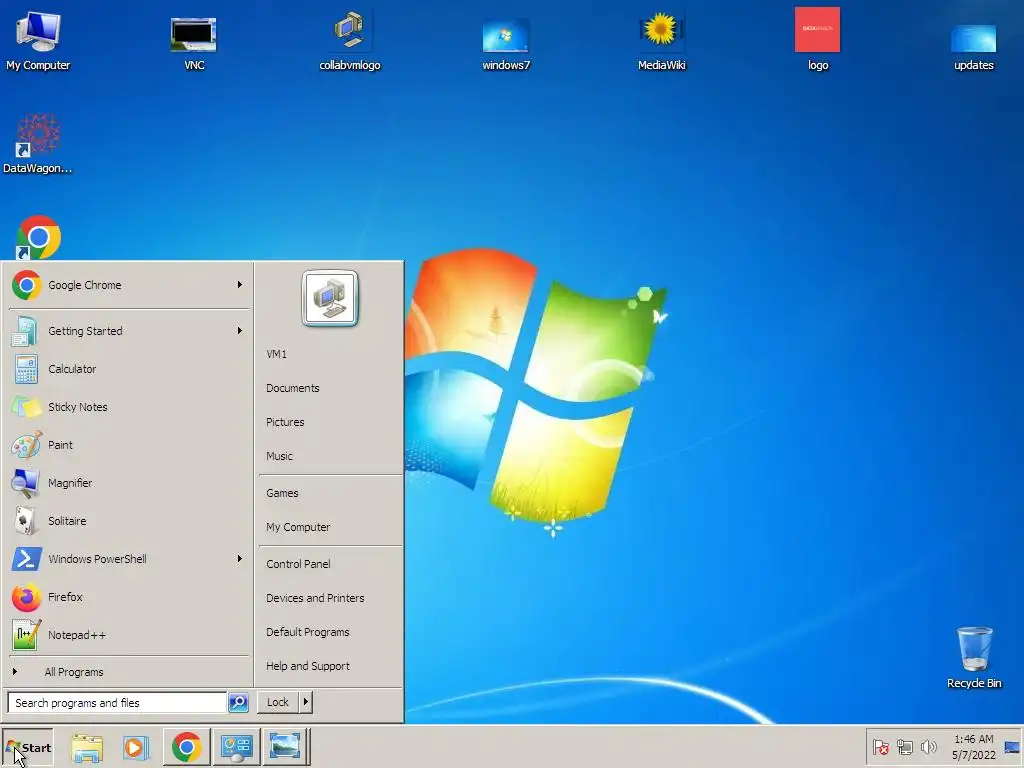The width and height of the screenshot is (1024, 768).
Task: Open the VM1 user folder
Action: pyautogui.click(x=330, y=354)
